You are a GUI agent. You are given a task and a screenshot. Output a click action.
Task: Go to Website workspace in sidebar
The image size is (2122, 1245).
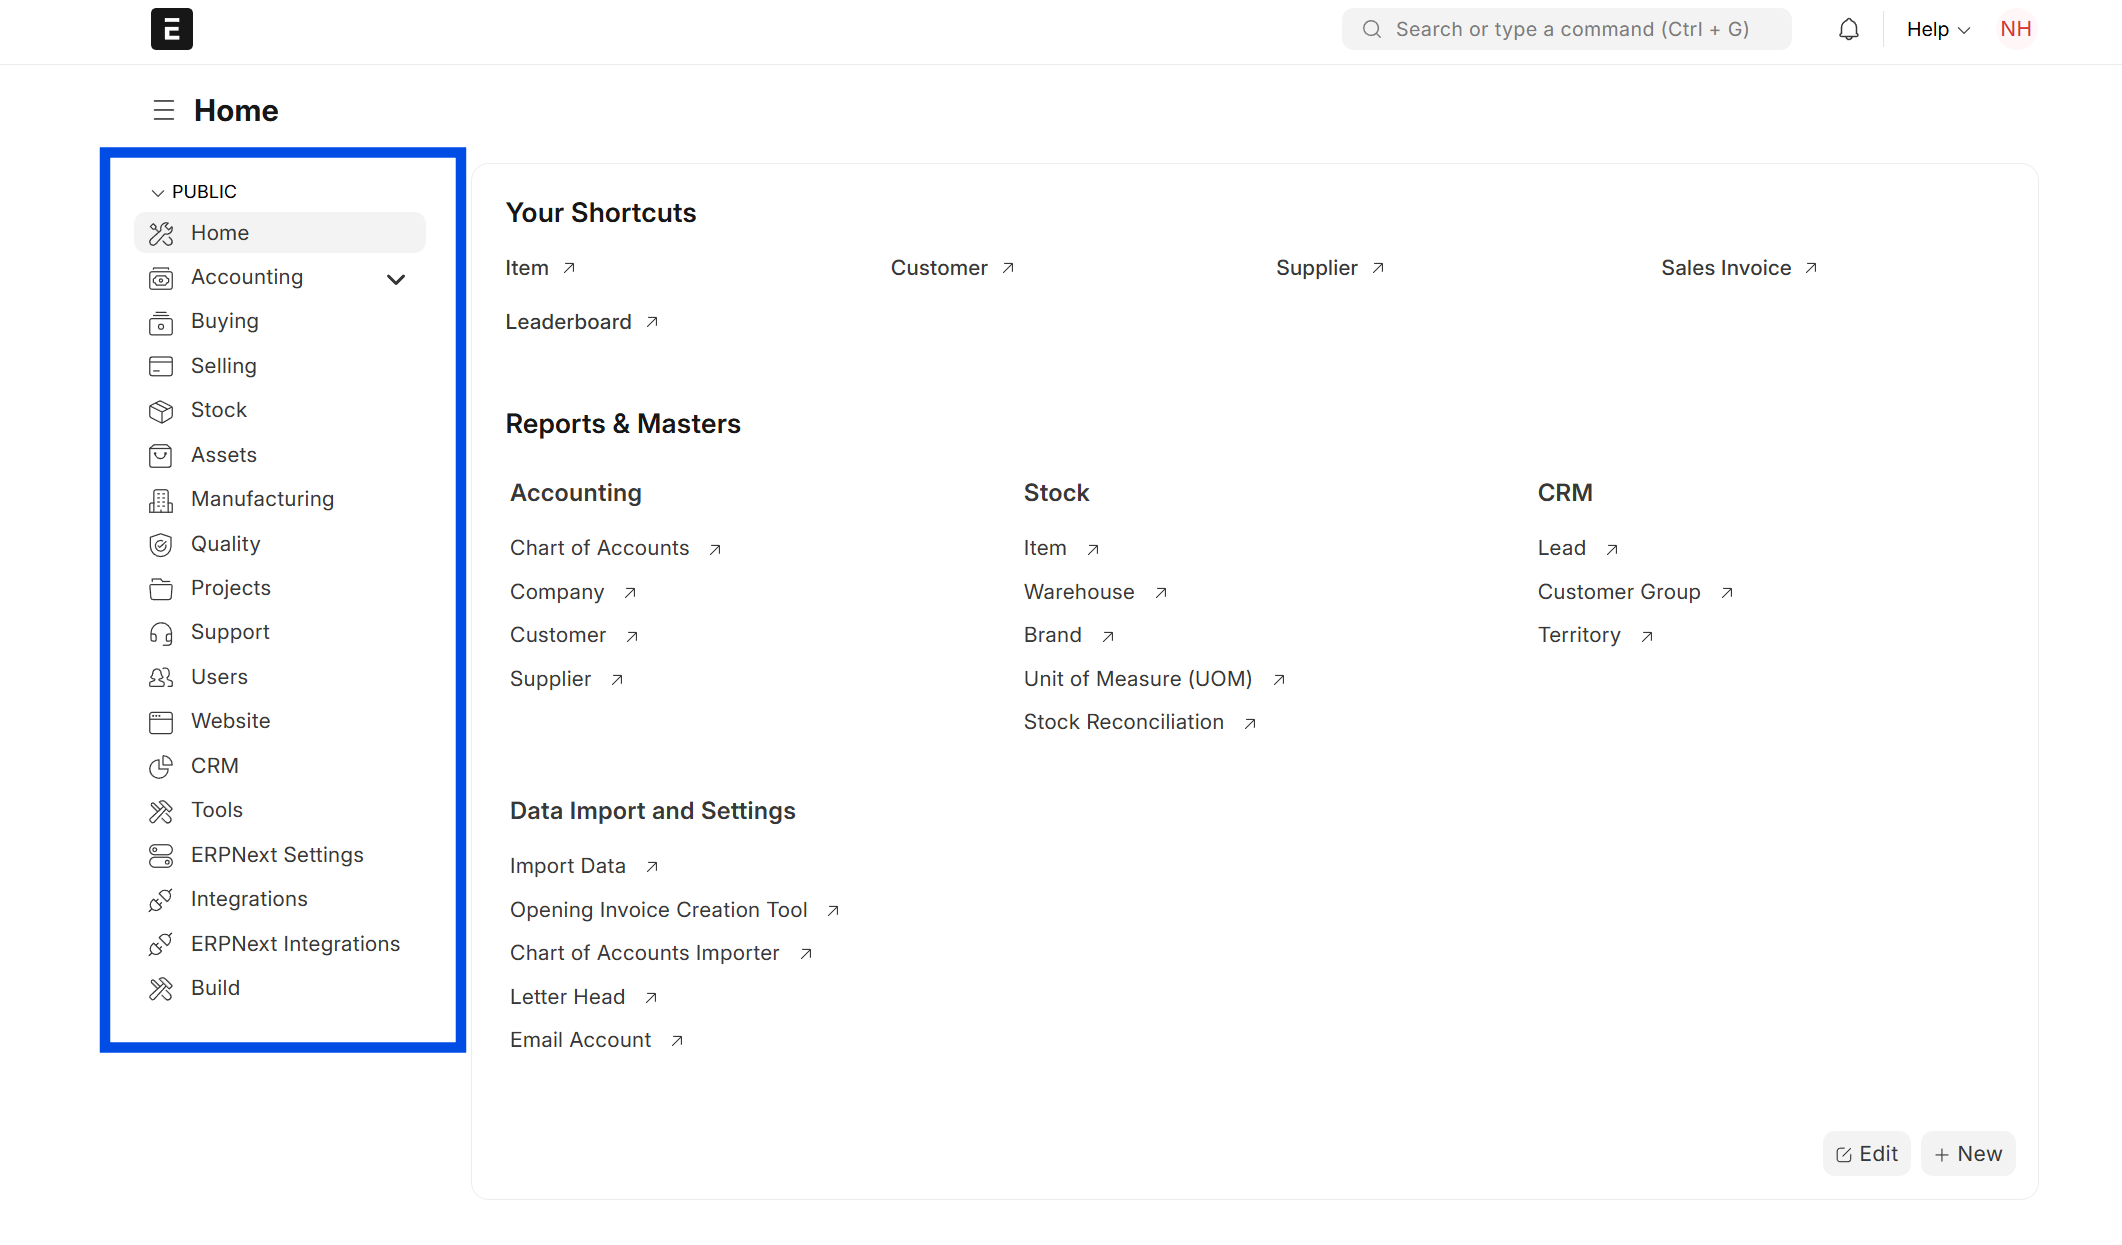click(x=230, y=721)
